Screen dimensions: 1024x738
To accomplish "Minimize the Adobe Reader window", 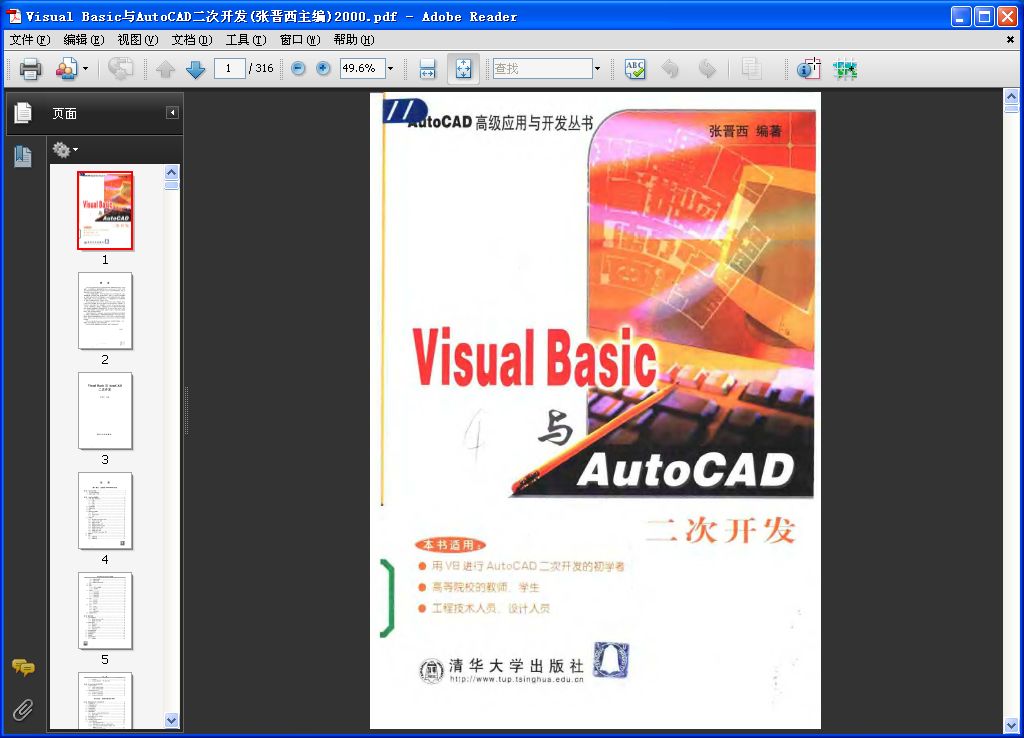I will point(961,16).
